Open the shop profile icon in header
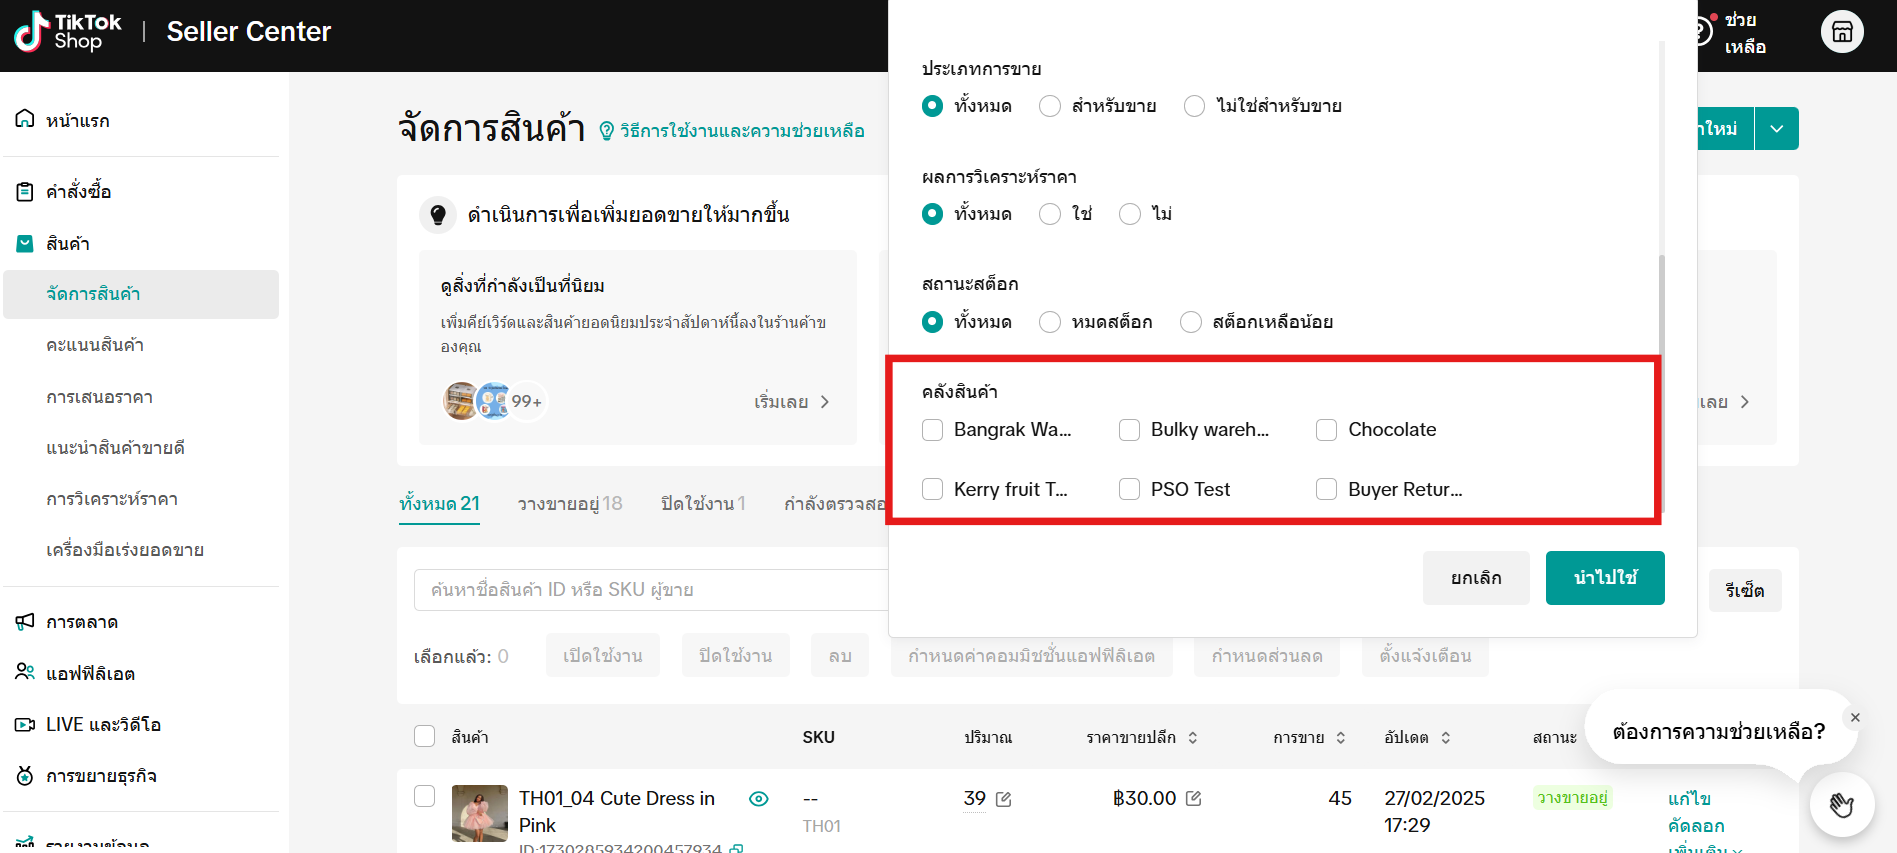 pos(1841,32)
